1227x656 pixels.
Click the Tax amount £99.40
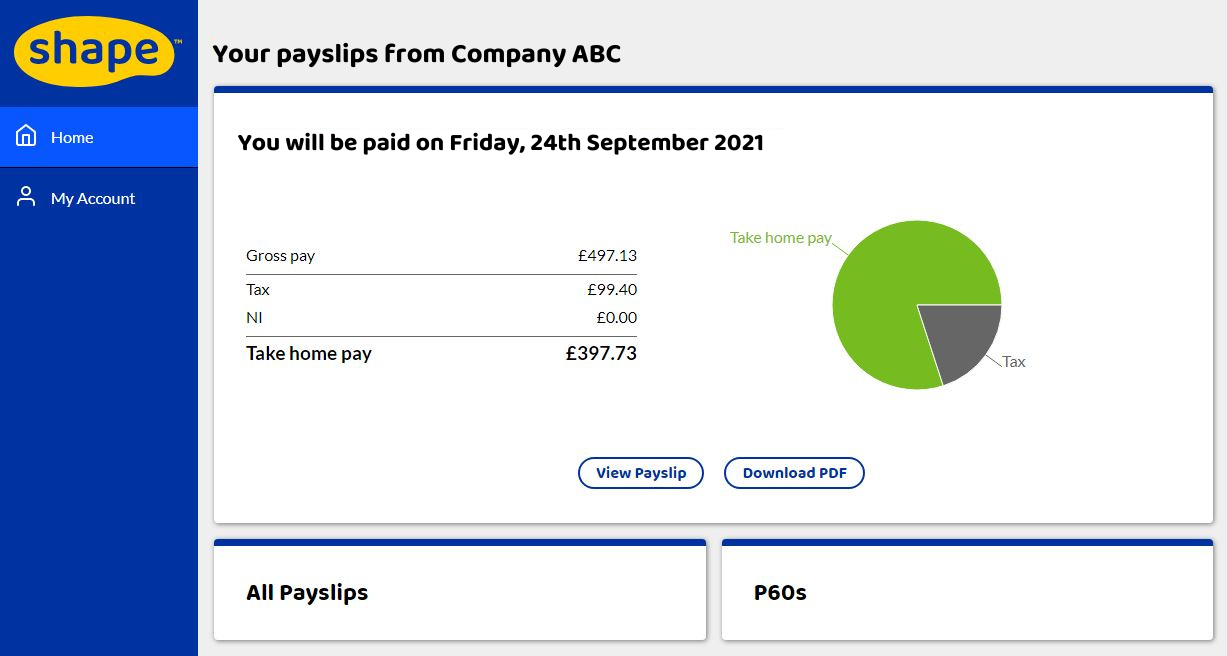pyautogui.click(x=612, y=290)
